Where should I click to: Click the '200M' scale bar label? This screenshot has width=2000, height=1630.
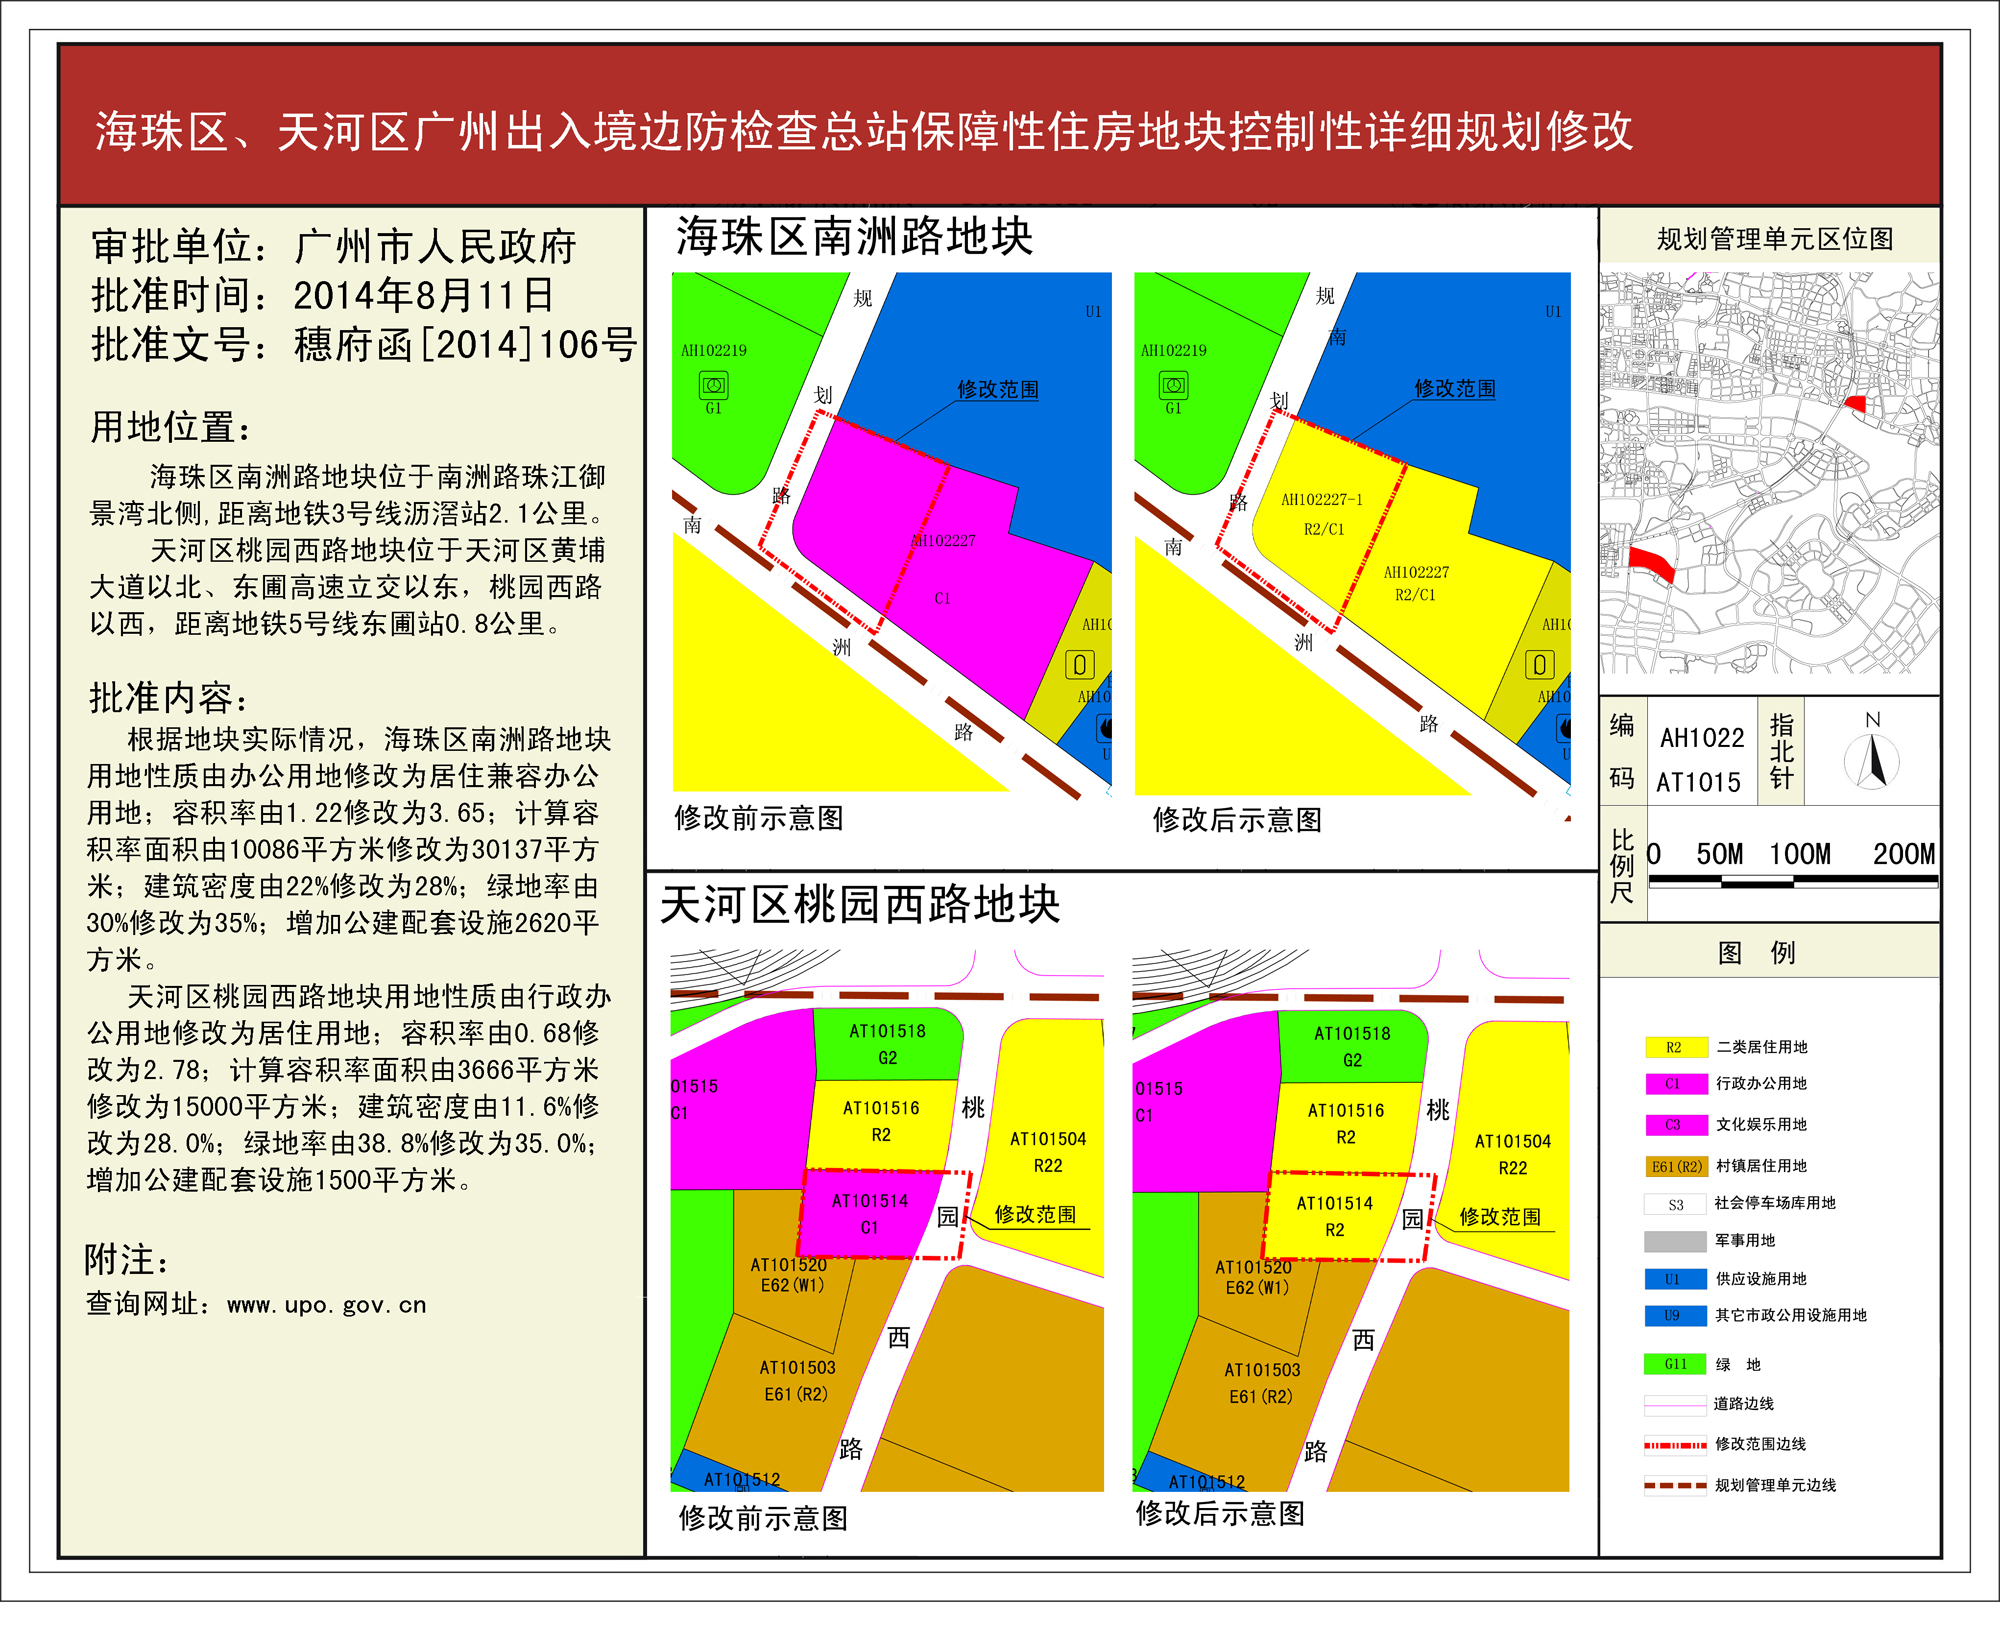coord(1904,854)
